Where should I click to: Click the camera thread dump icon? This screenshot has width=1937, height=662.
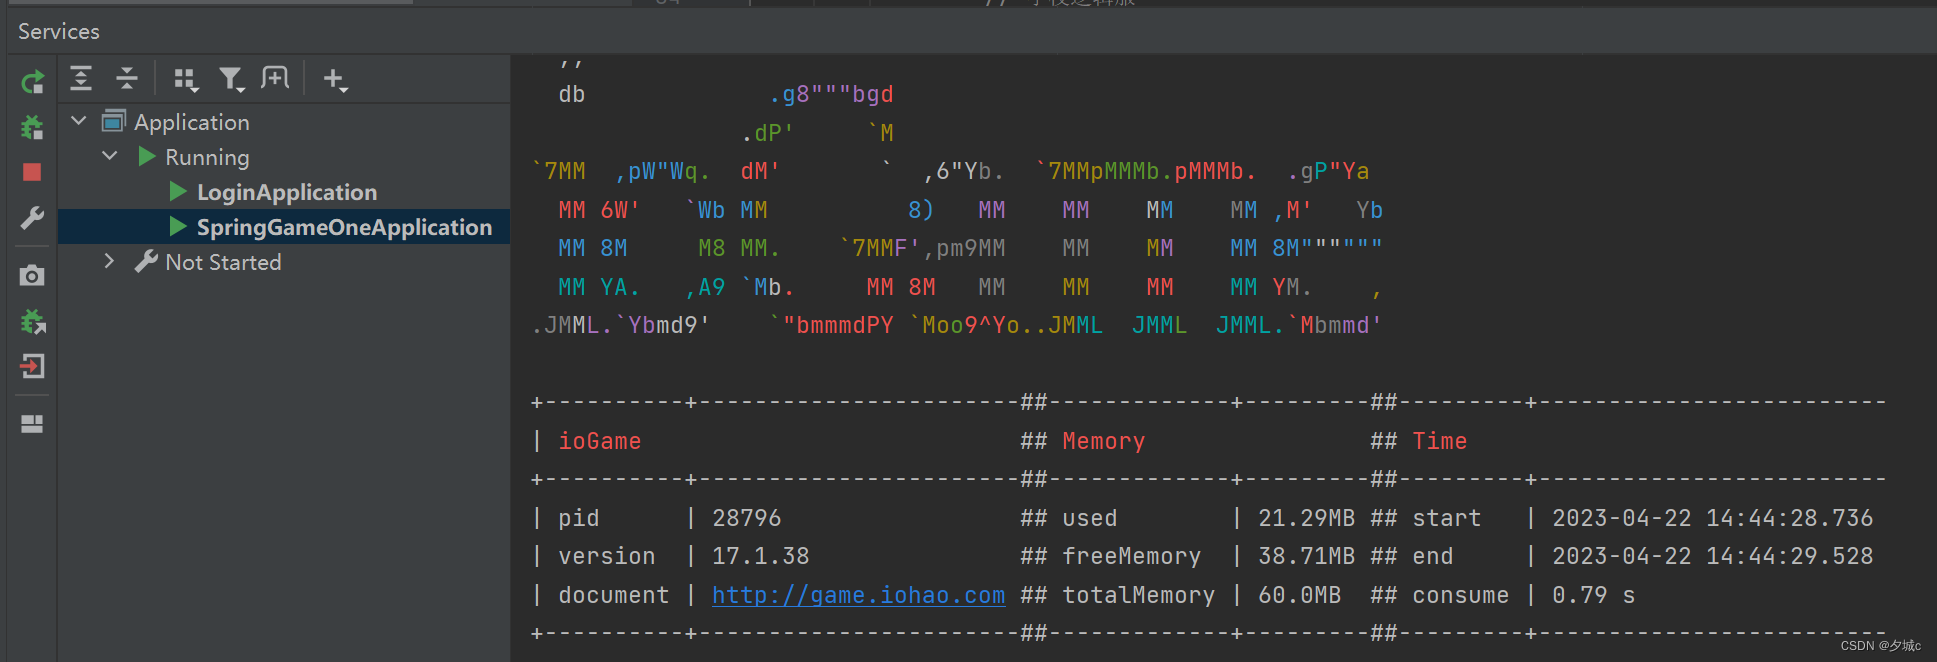tap(32, 275)
